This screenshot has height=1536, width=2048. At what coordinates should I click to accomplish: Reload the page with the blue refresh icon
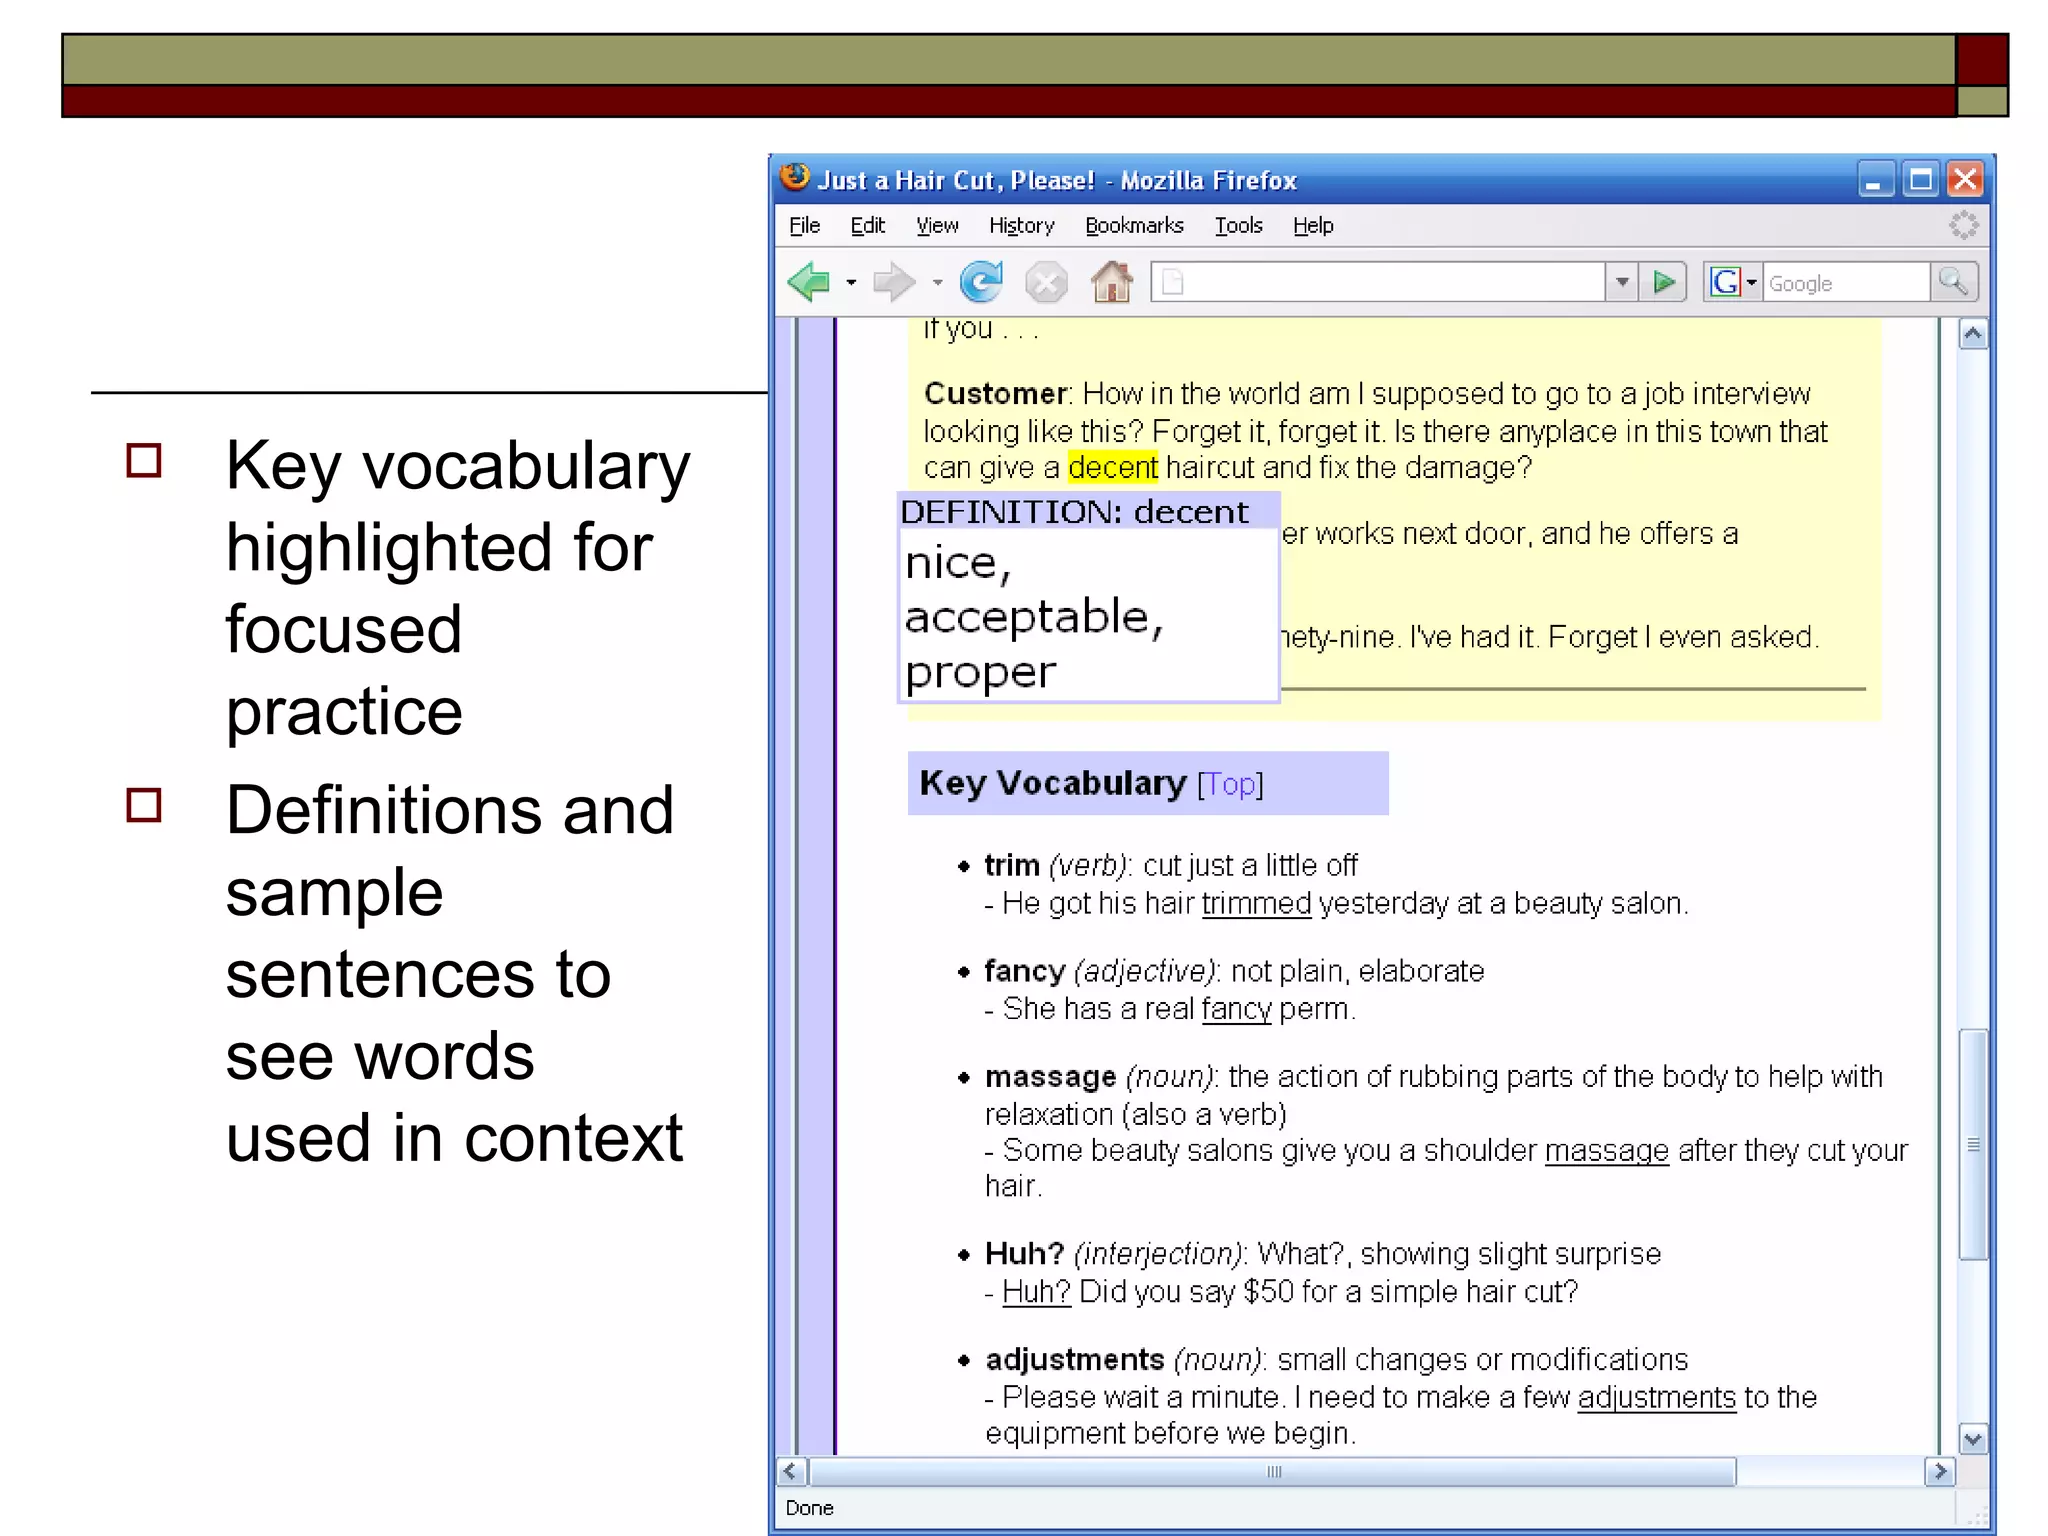pyautogui.click(x=981, y=282)
